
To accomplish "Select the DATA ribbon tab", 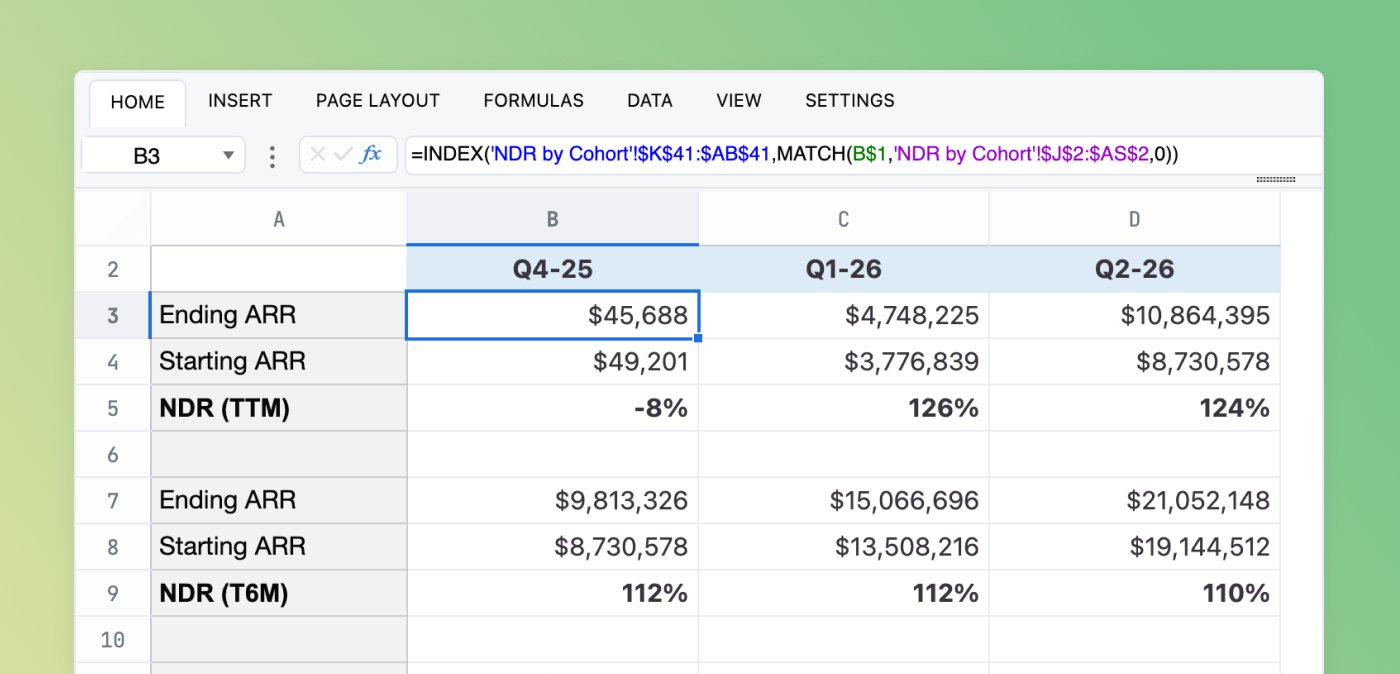I will point(650,101).
